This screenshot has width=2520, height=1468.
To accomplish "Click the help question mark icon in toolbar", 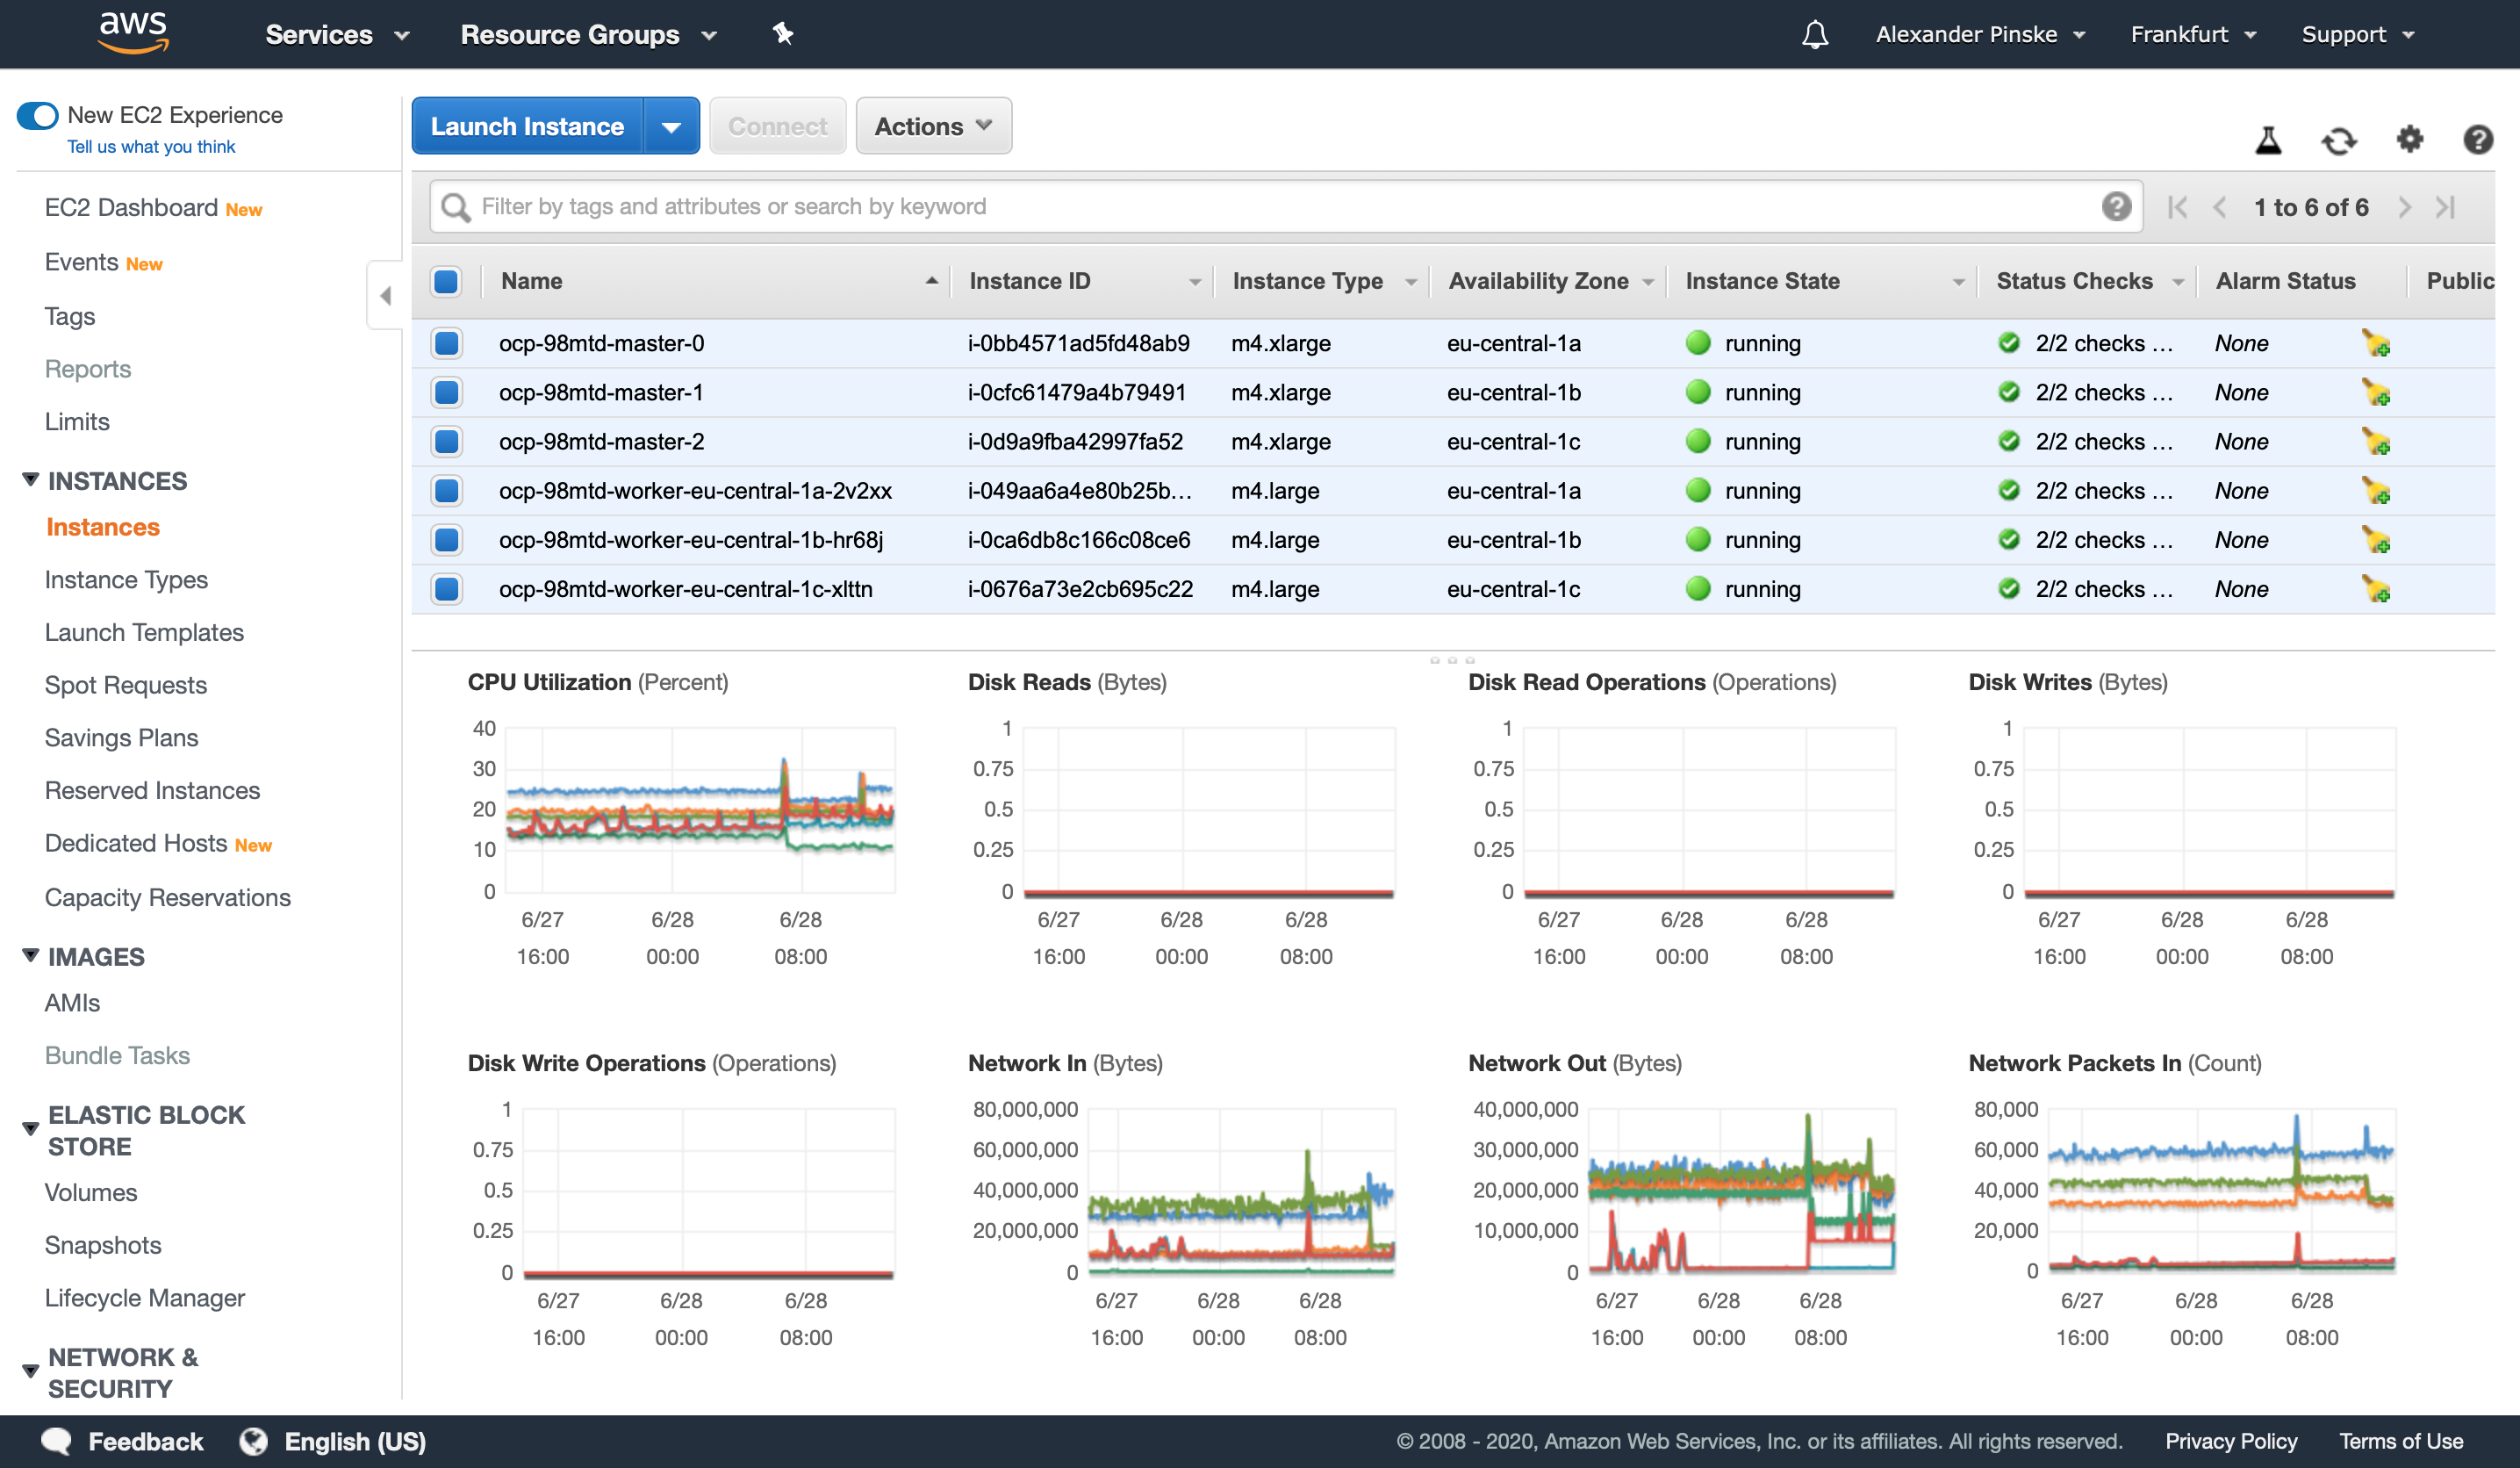I will pyautogui.click(x=2477, y=139).
